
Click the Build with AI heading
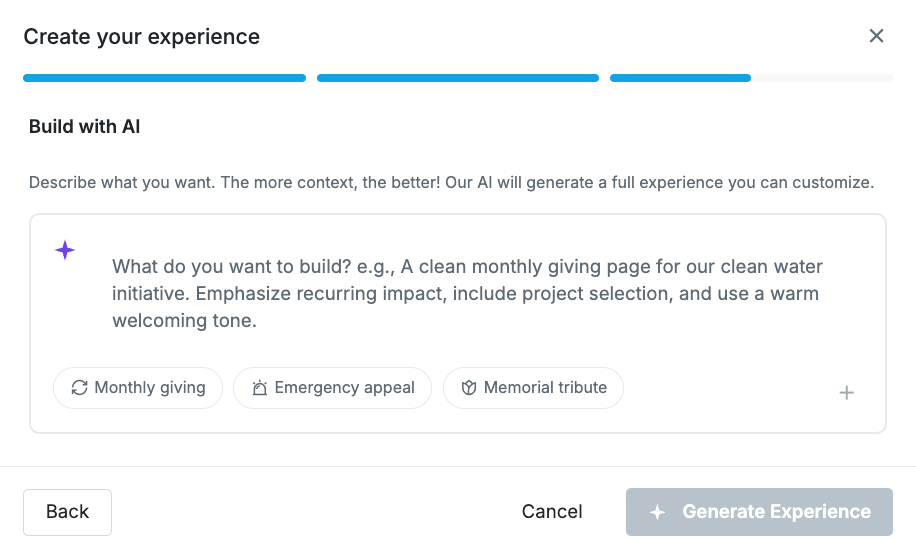pos(85,127)
